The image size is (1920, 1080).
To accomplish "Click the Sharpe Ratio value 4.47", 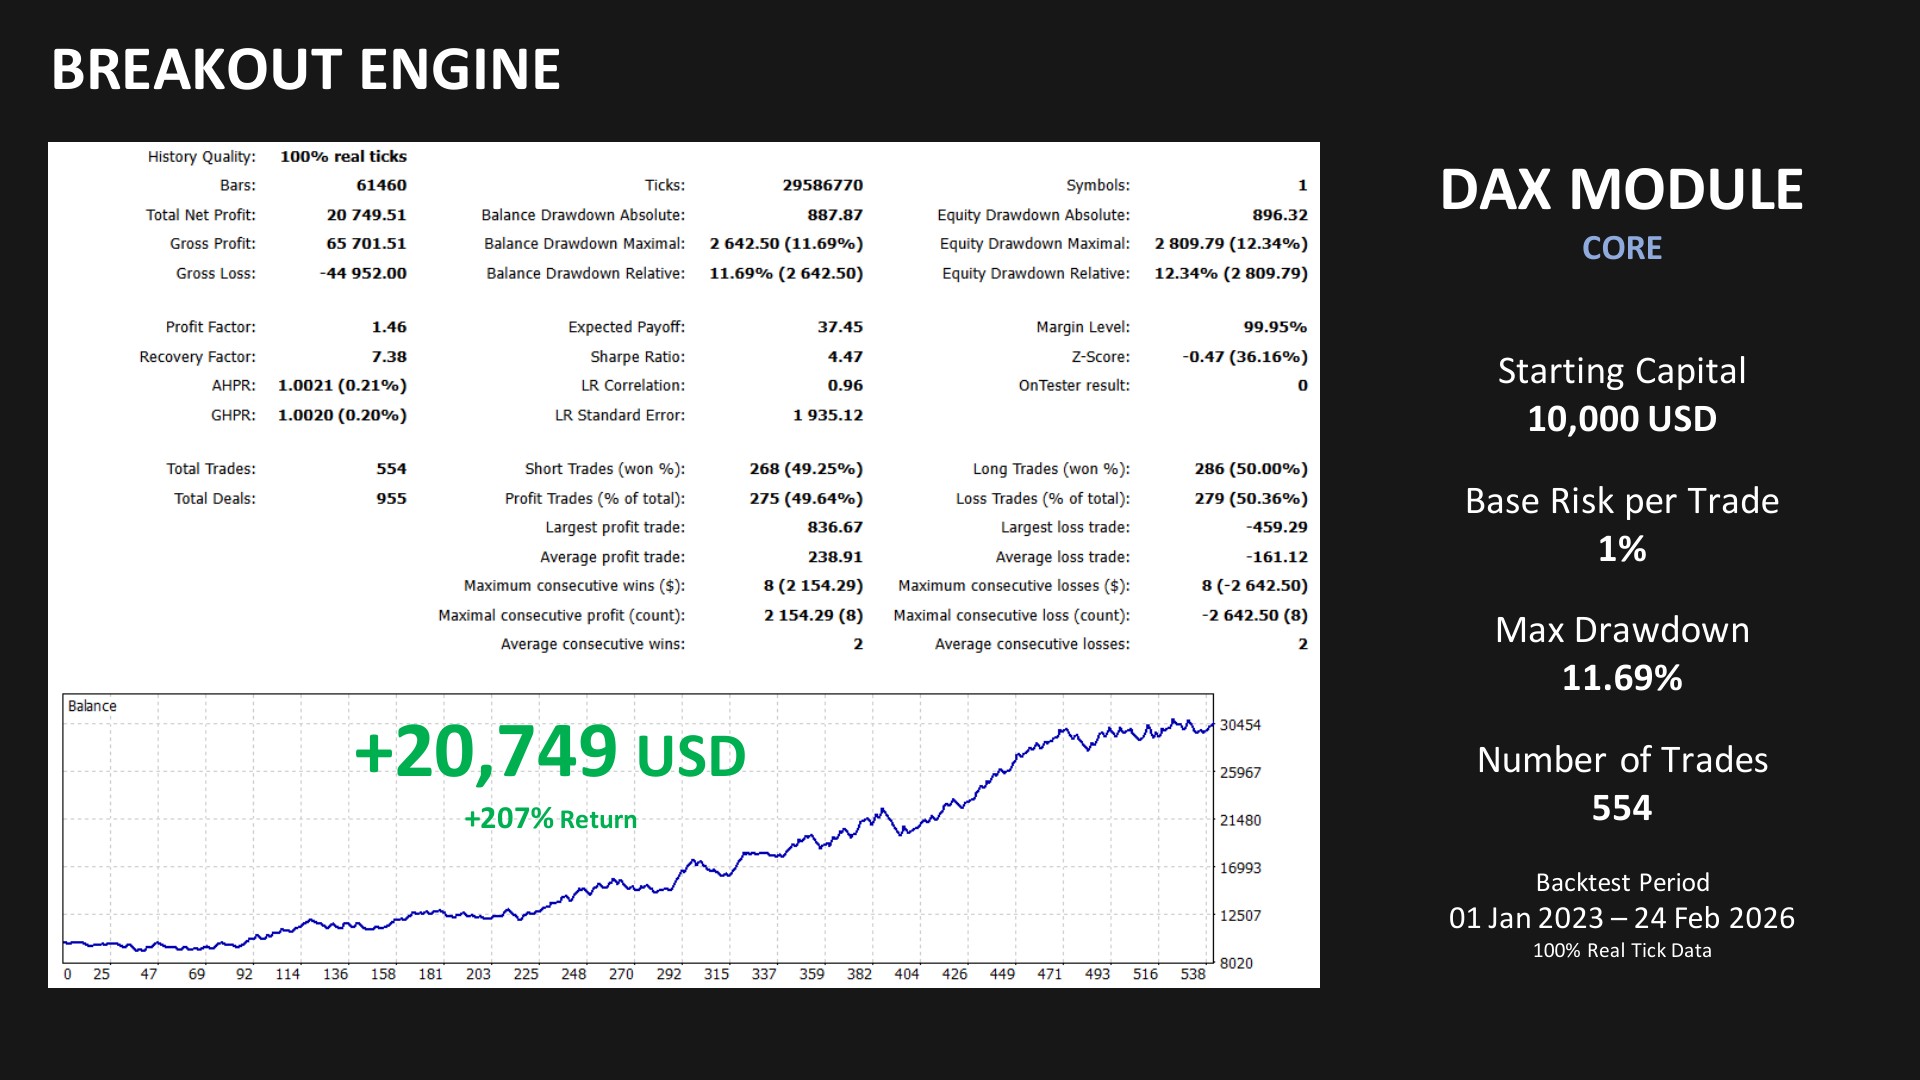I will 844,357.
